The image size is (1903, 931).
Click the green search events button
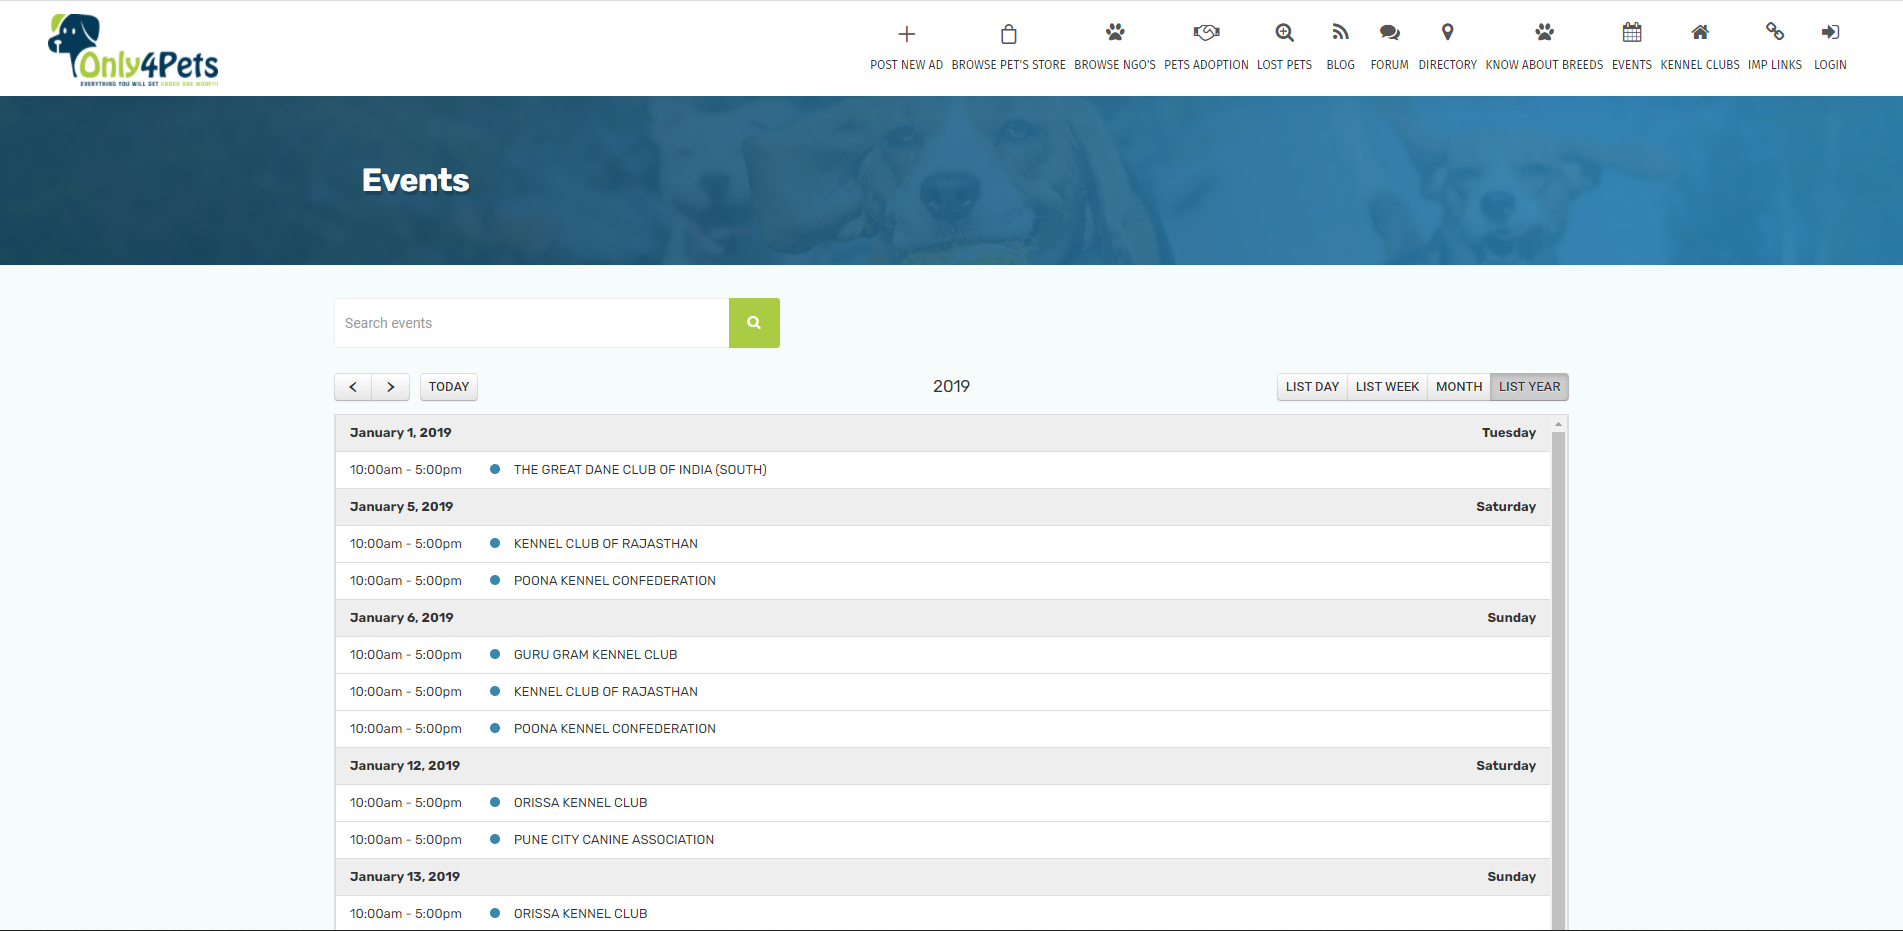click(754, 323)
